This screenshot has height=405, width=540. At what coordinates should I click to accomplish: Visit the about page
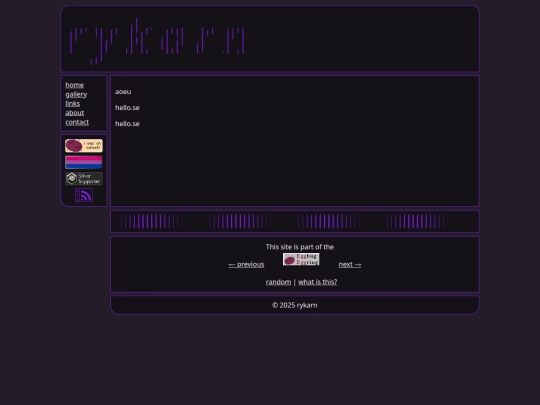[75, 113]
